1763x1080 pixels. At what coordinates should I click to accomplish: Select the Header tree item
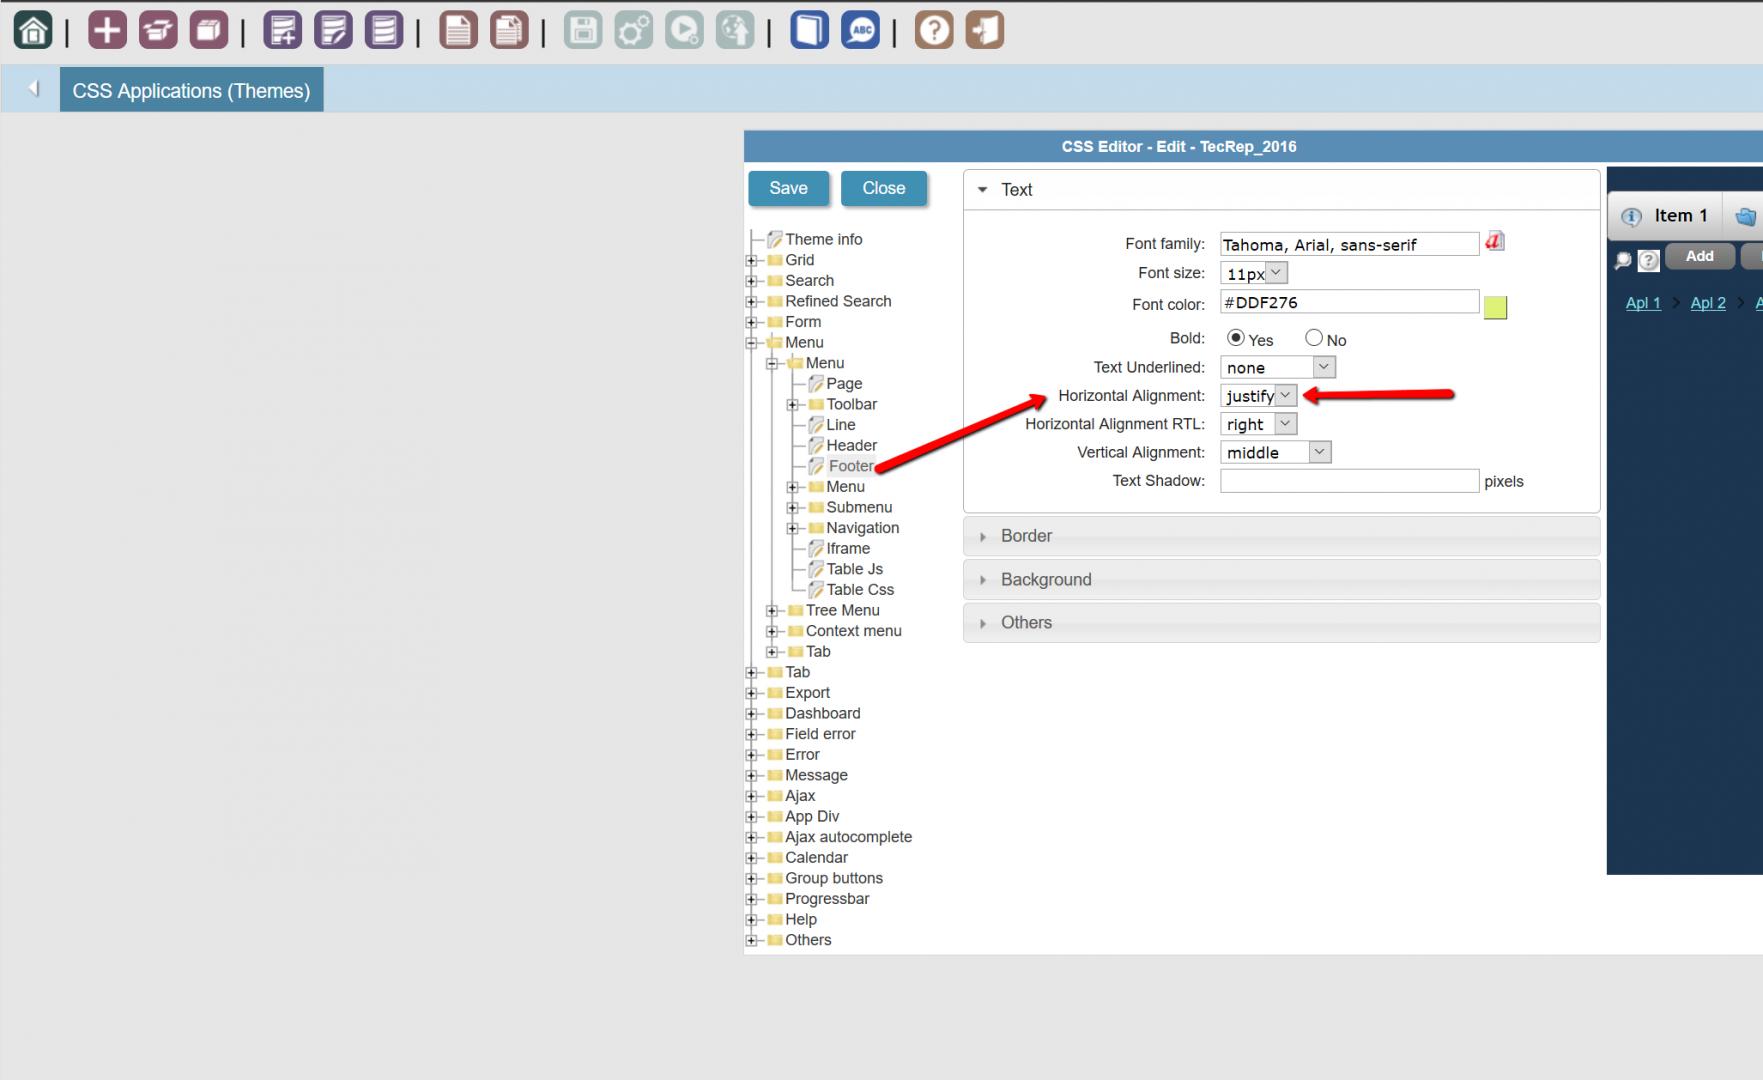click(x=851, y=445)
